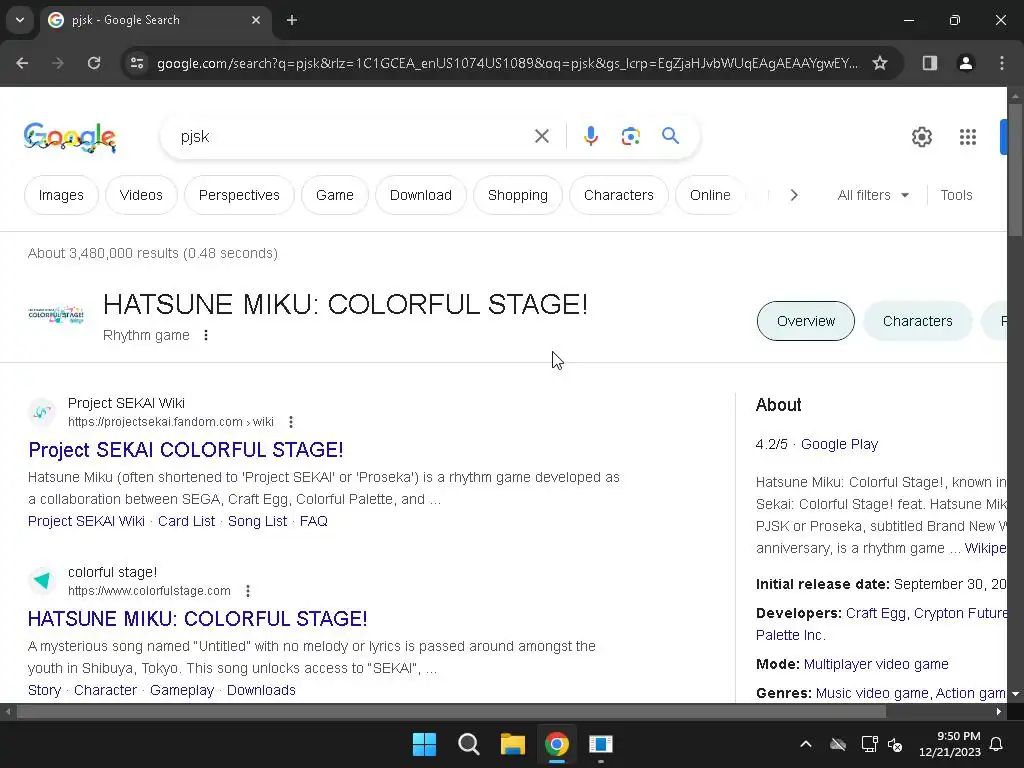Image resolution: width=1024 pixels, height=768 pixels.
Task: Open the Google Play rating link
Action: point(839,444)
